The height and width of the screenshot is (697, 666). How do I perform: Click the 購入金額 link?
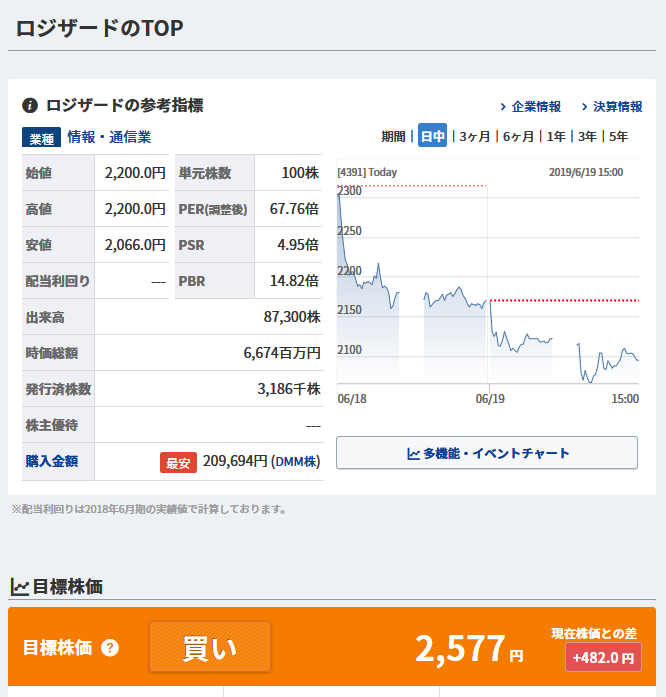point(52,462)
